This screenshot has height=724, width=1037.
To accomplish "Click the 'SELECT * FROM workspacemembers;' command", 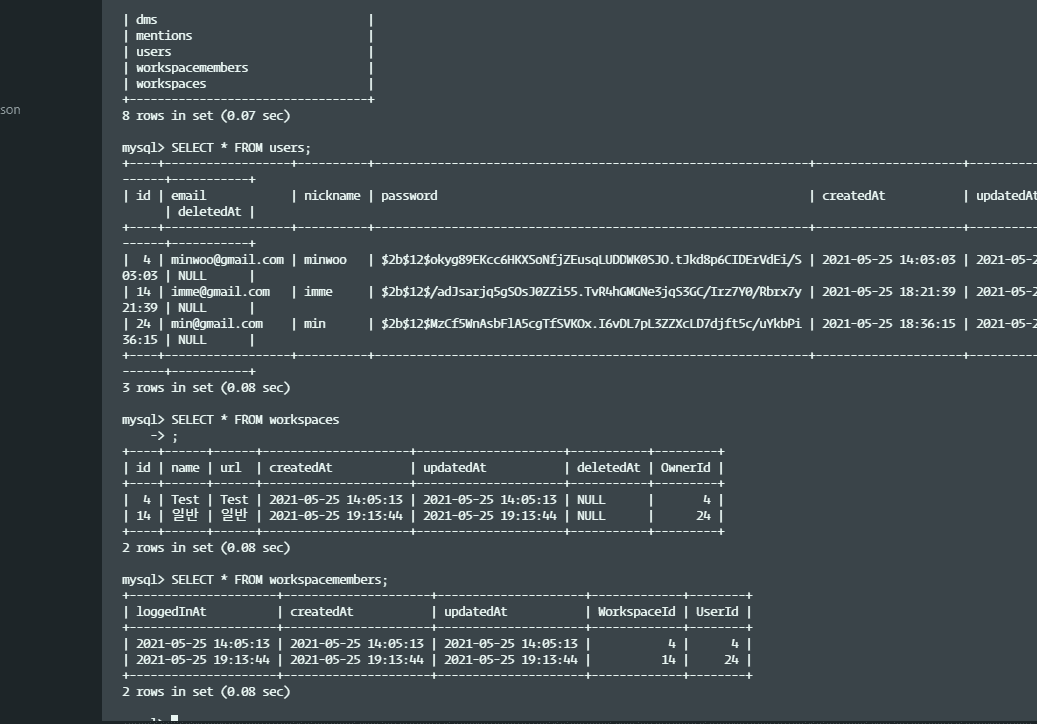I will click(x=279, y=580).
